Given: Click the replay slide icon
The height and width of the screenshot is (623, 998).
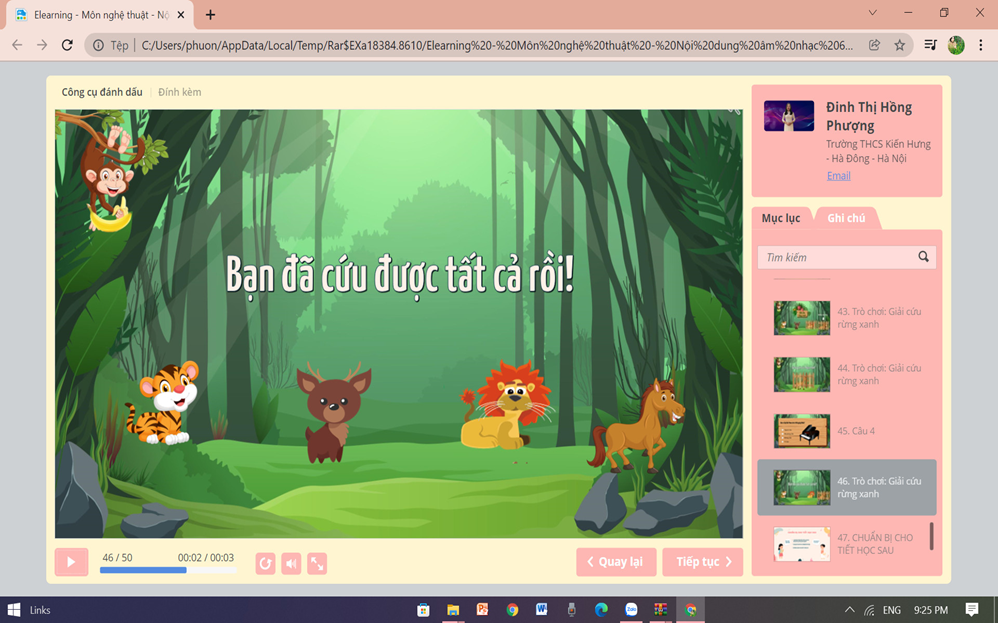Looking at the screenshot, I should pyautogui.click(x=265, y=564).
